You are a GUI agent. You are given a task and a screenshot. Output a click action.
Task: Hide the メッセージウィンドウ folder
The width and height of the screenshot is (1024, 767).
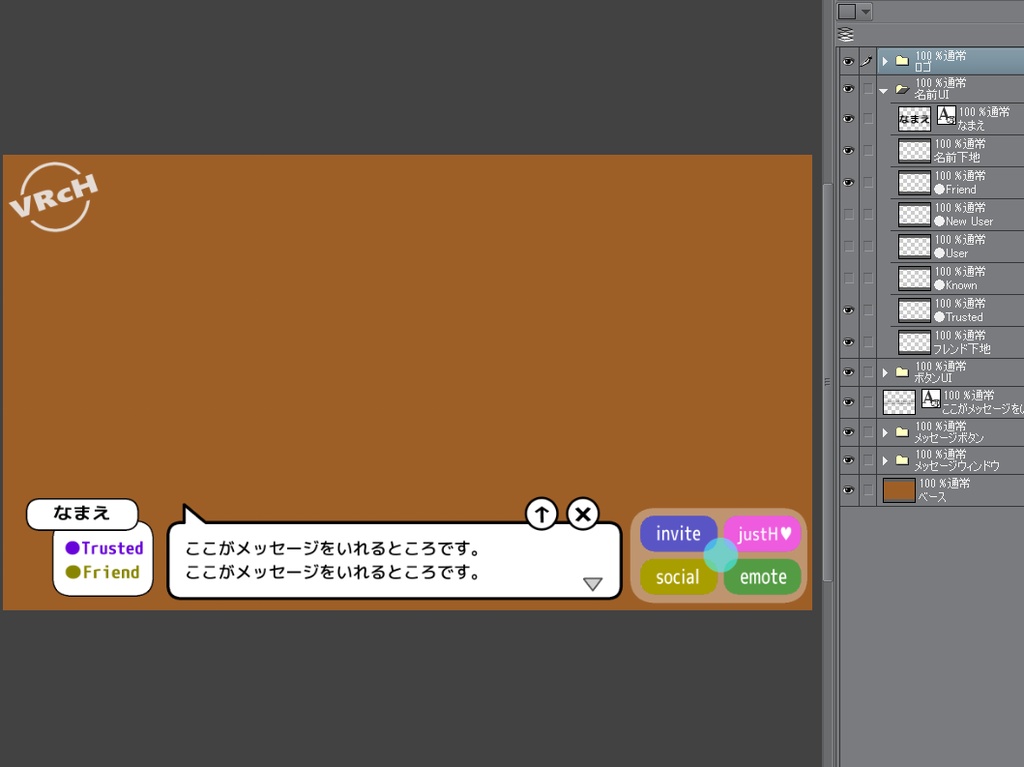click(848, 461)
